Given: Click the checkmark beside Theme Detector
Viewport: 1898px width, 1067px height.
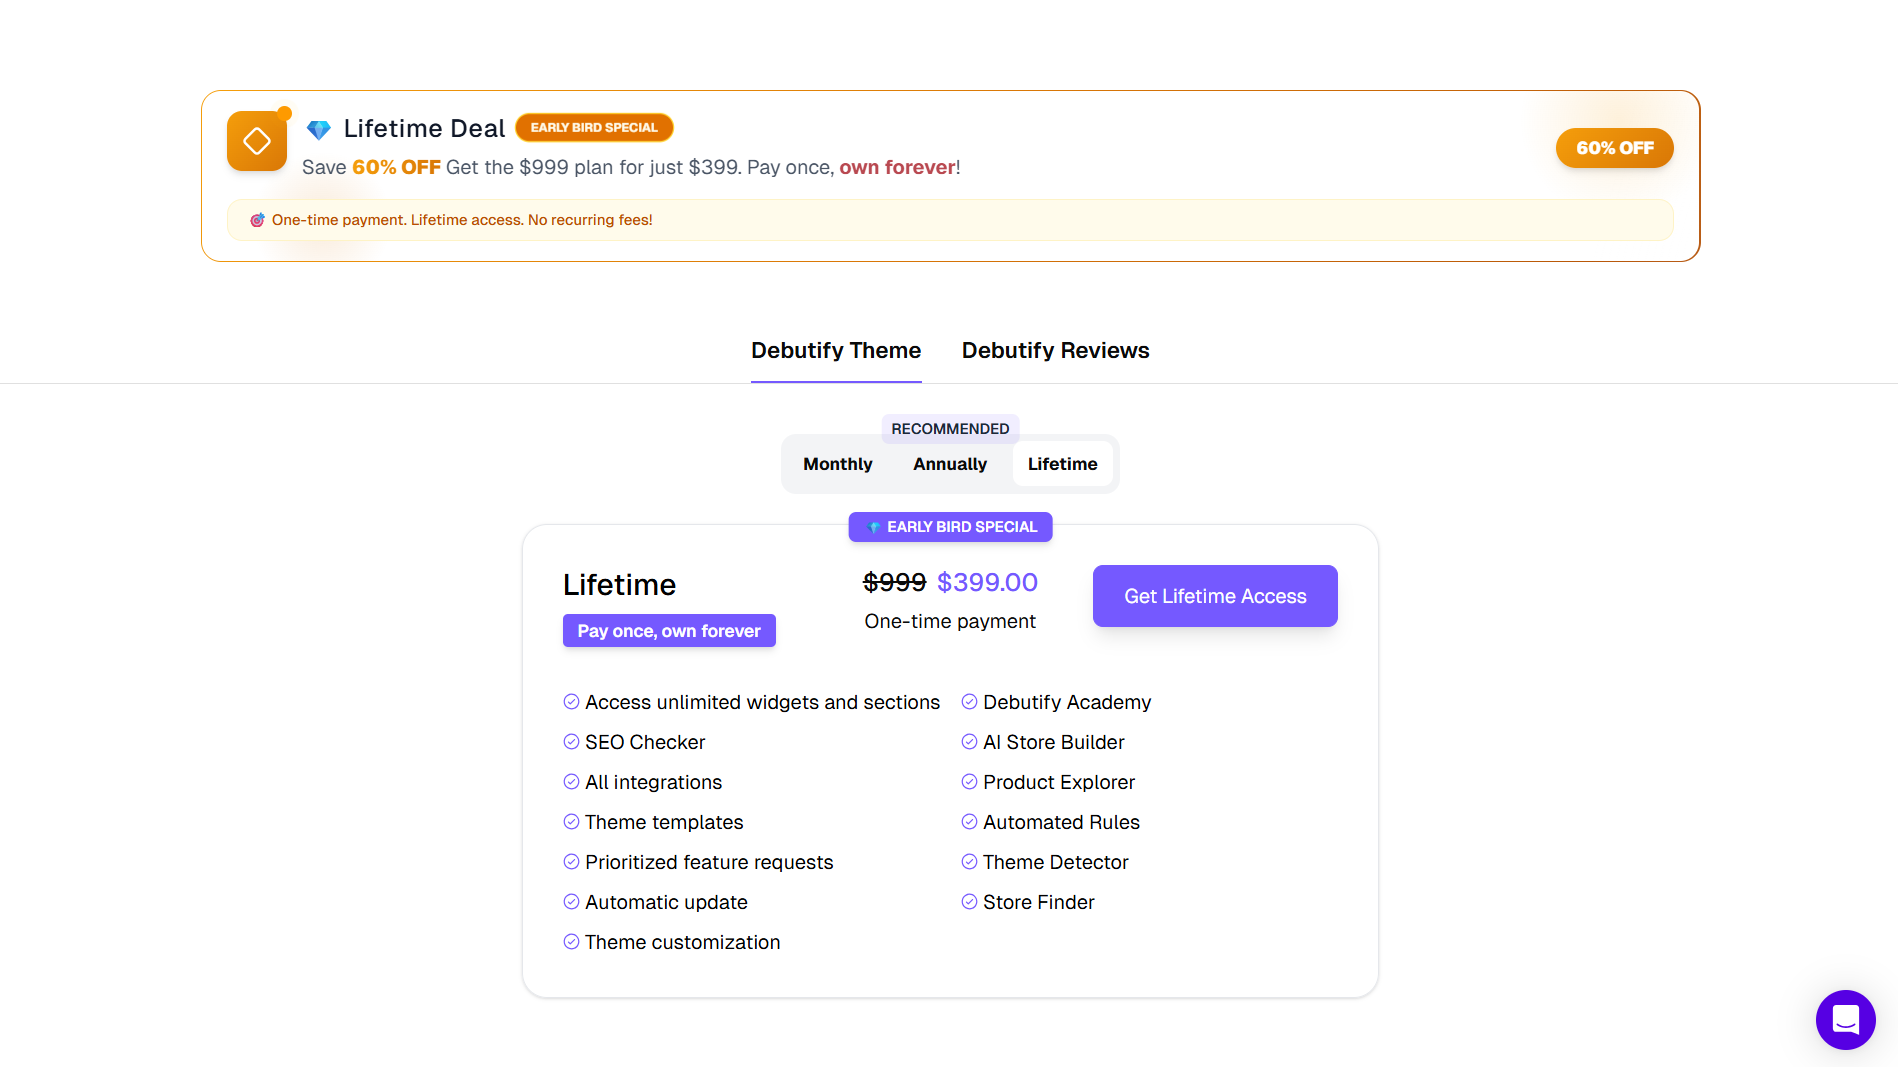Looking at the screenshot, I should pos(969,861).
